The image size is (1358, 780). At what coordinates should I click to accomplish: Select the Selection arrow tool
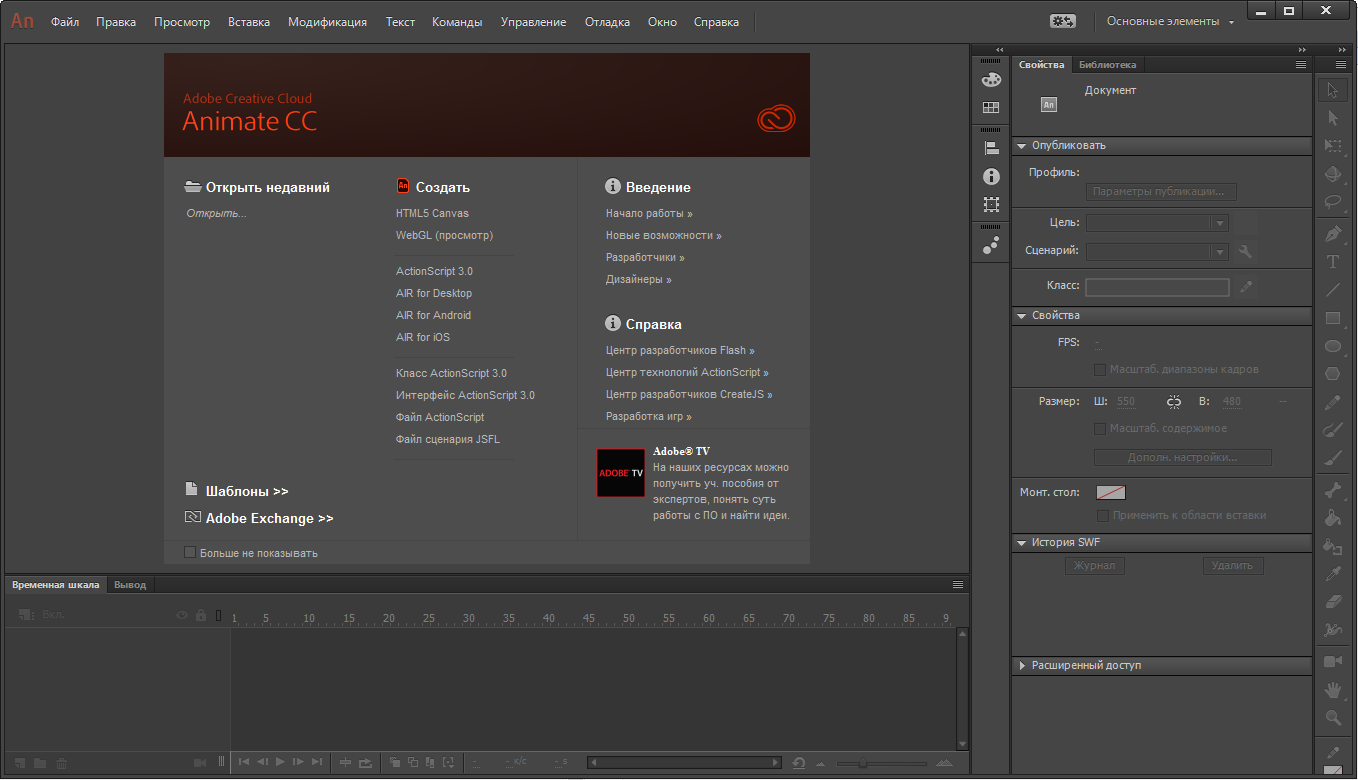pos(1333,90)
